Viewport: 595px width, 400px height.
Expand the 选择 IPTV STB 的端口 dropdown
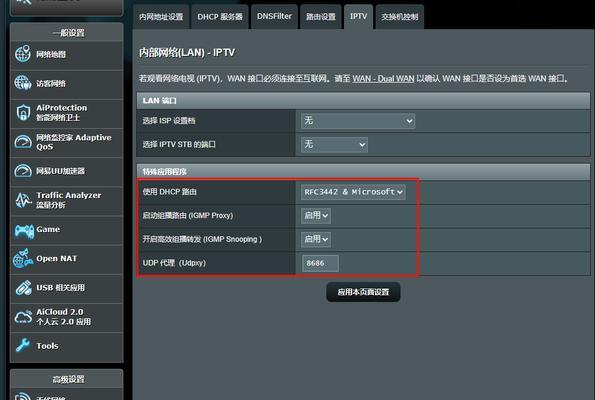334,145
